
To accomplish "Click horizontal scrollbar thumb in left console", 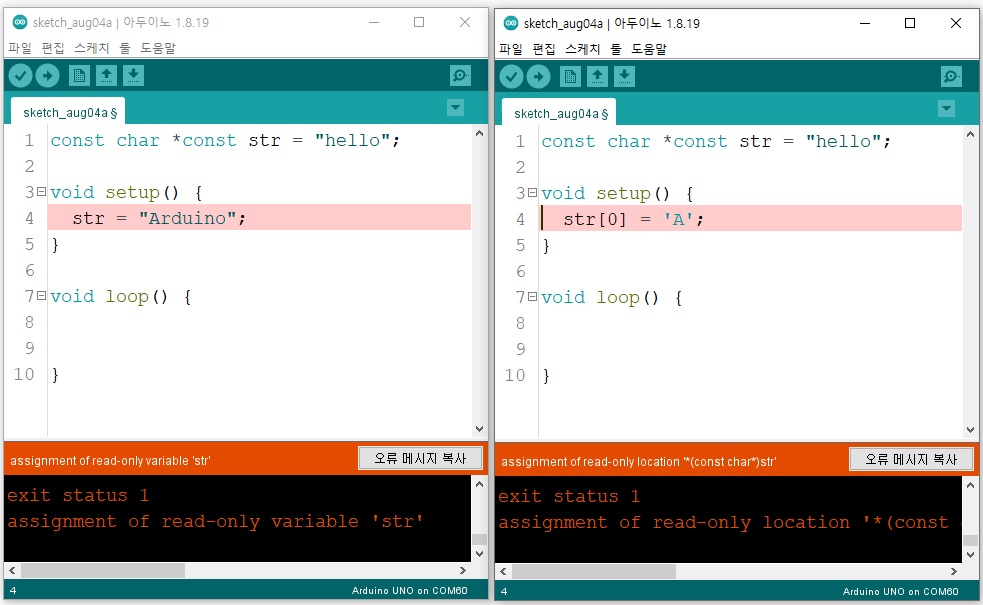I will pyautogui.click(x=103, y=571).
